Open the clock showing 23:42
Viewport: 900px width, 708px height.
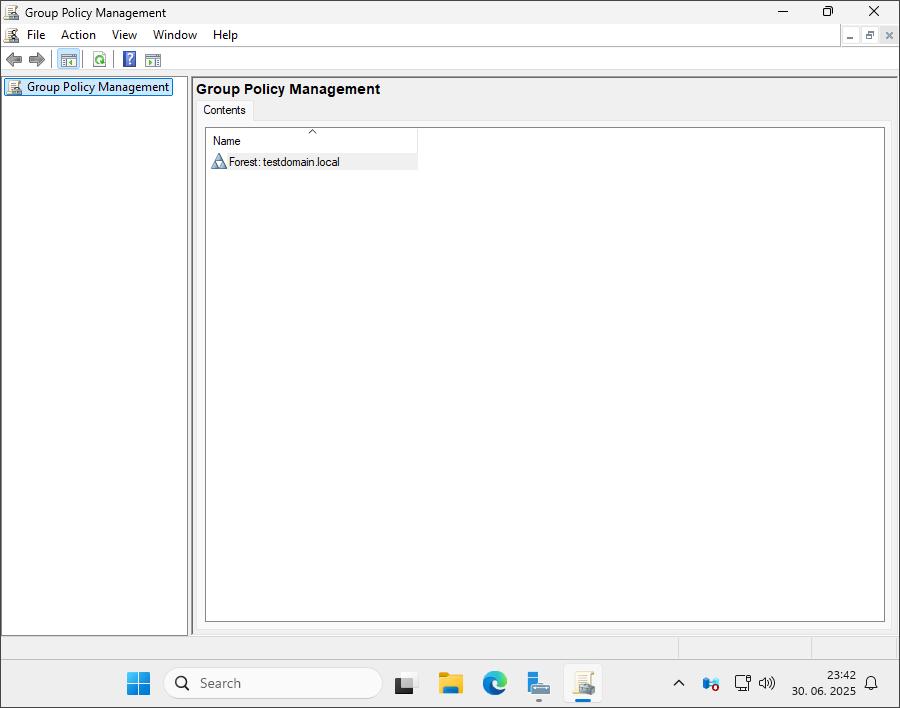[824, 683]
